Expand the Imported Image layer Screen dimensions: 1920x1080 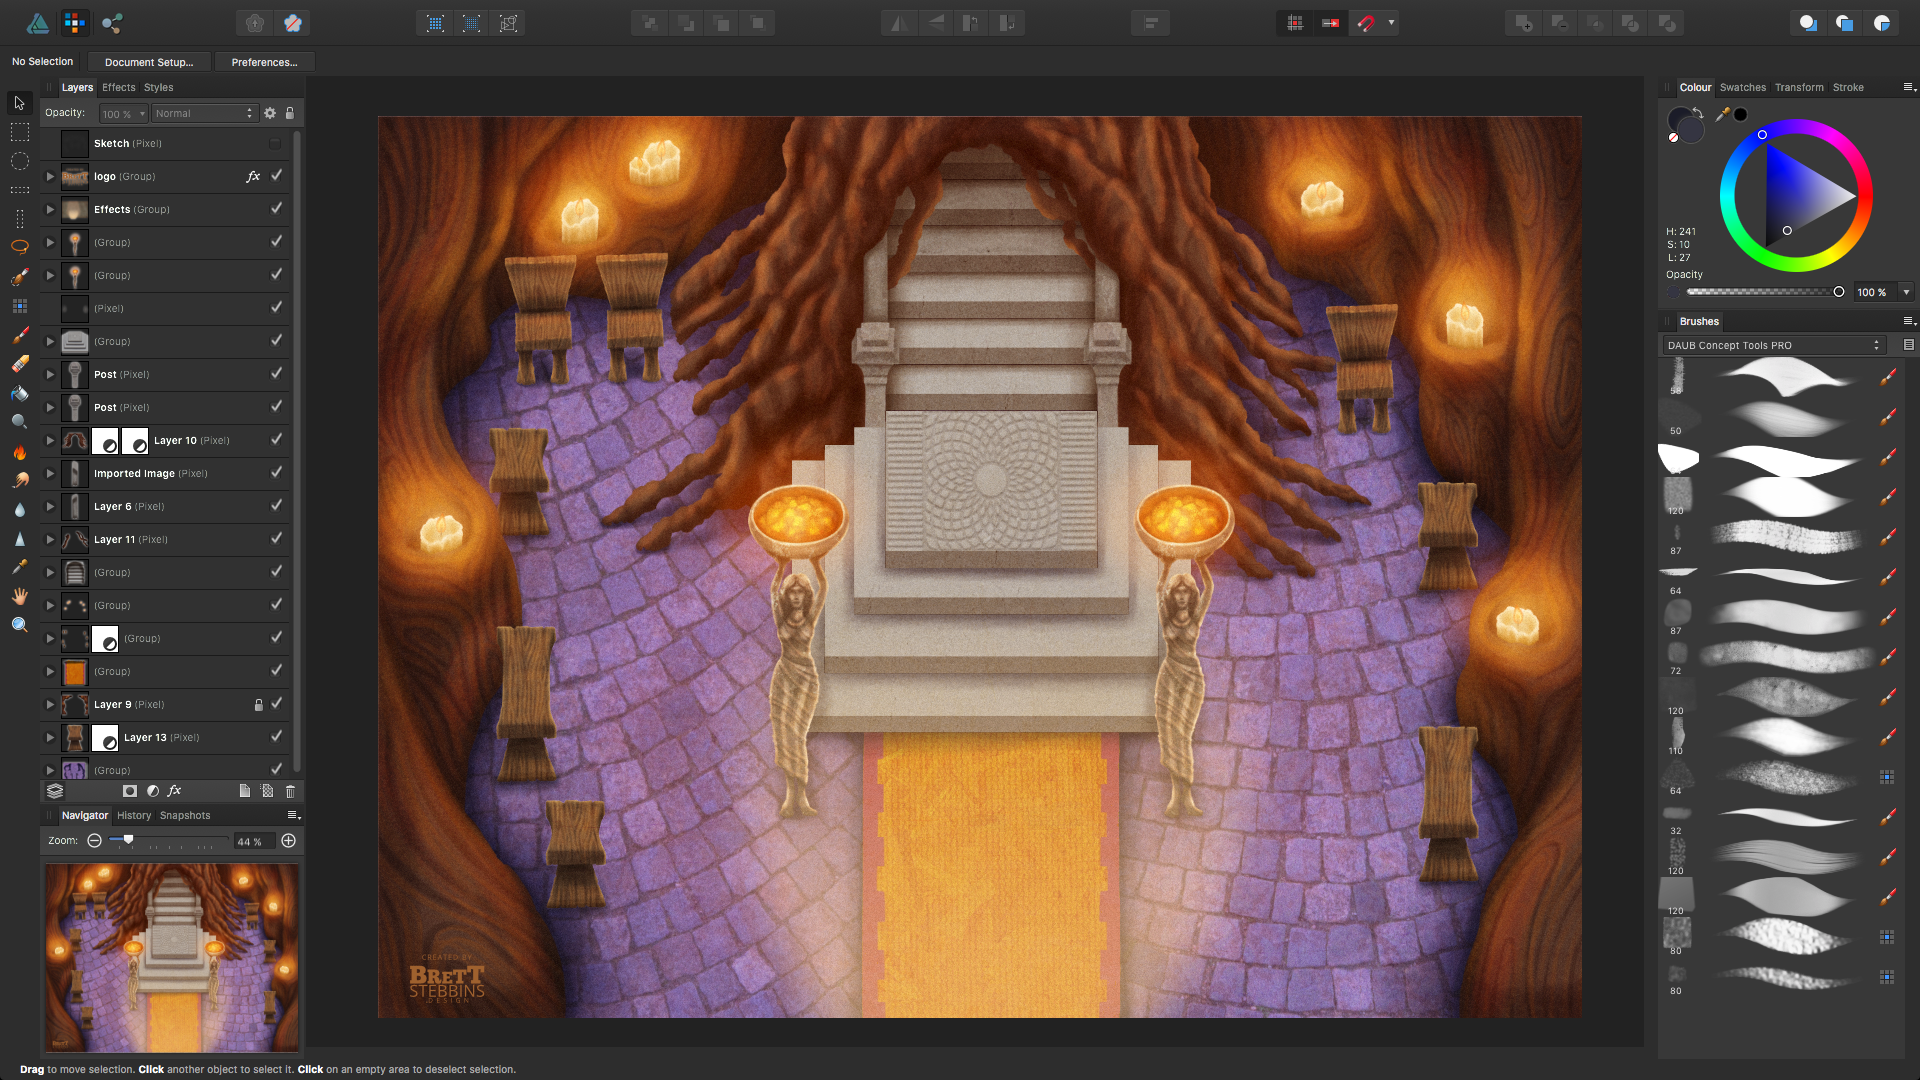click(50, 473)
